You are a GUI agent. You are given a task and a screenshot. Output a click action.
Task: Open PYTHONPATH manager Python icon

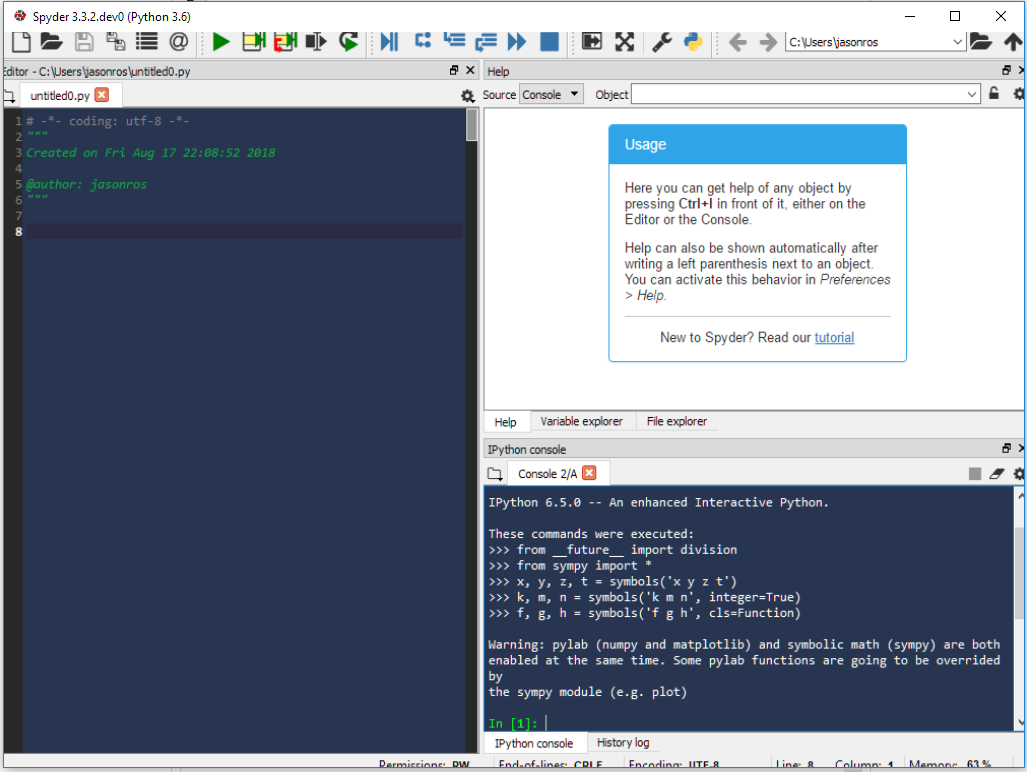pos(693,42)
